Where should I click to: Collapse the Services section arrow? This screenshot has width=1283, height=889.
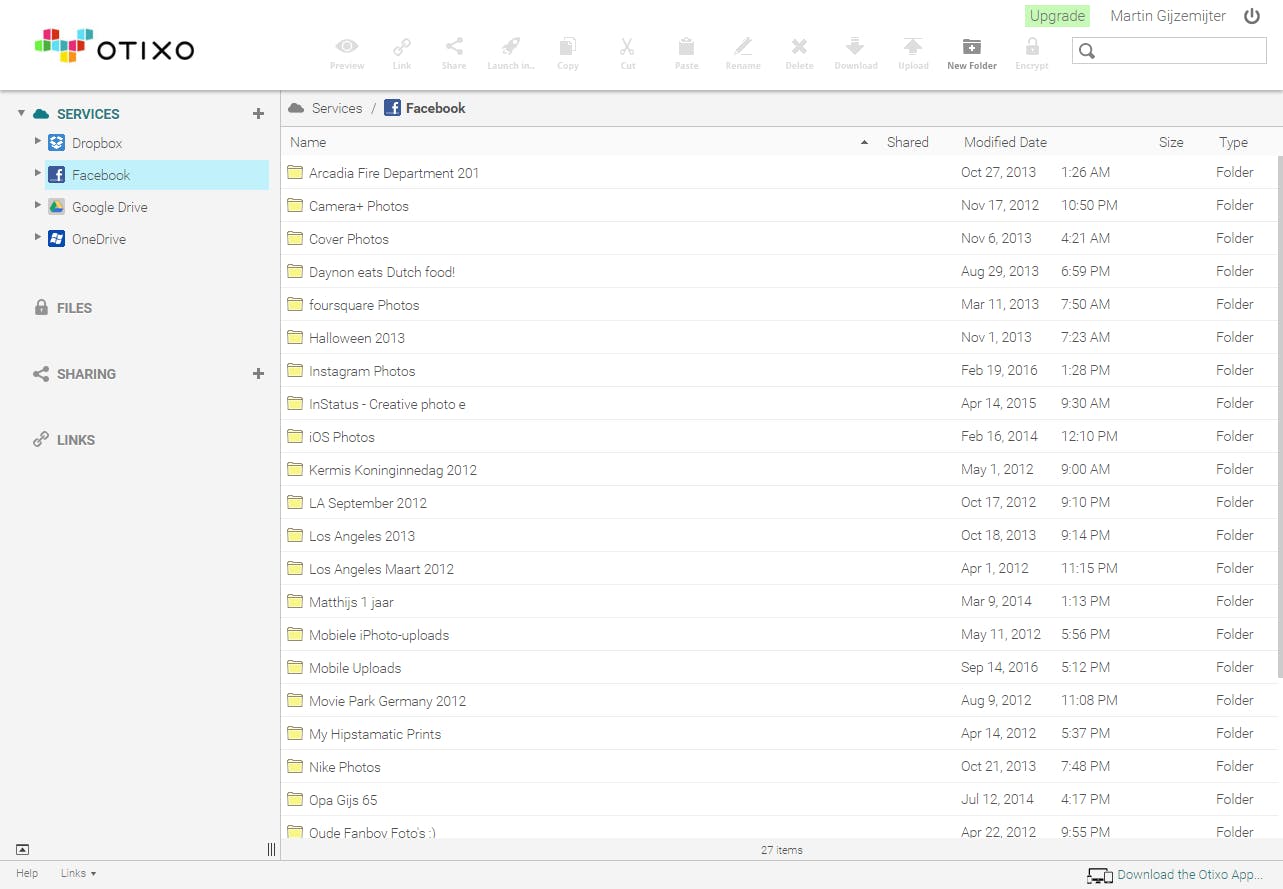tap(21, 114)
